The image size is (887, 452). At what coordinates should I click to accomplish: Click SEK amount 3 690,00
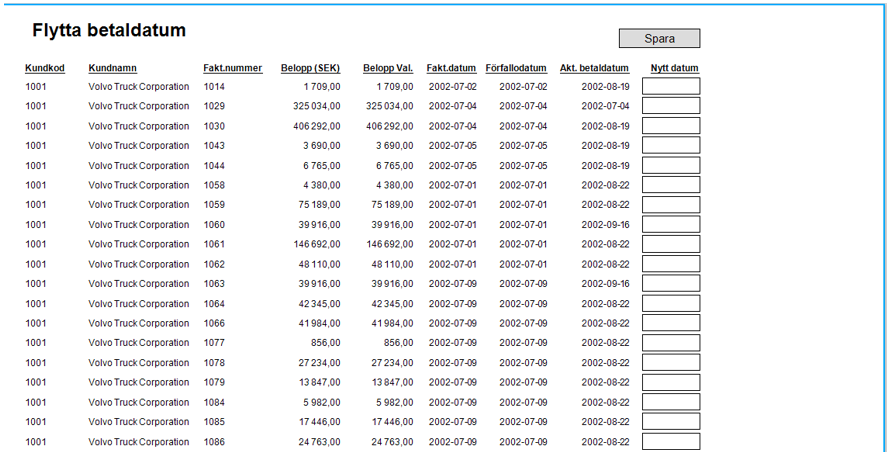point(322,146)
